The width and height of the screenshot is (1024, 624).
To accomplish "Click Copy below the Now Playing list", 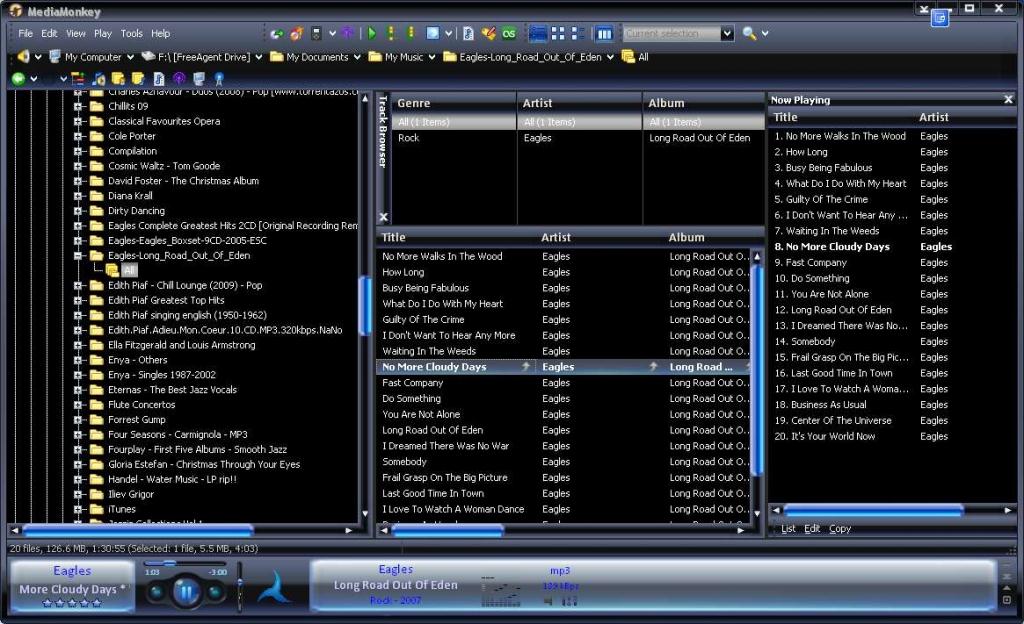I will pyautogui.click(x=840, y=529).
